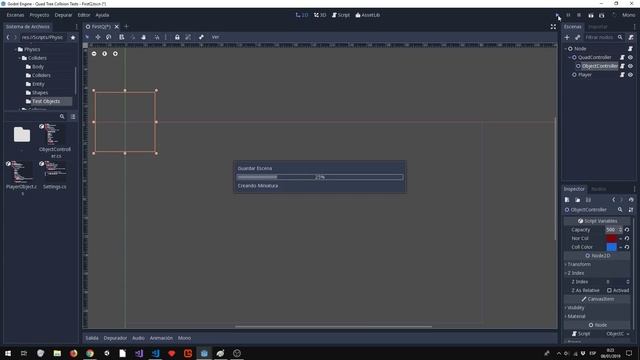Open the Editor menu

(x=84, y=15)
